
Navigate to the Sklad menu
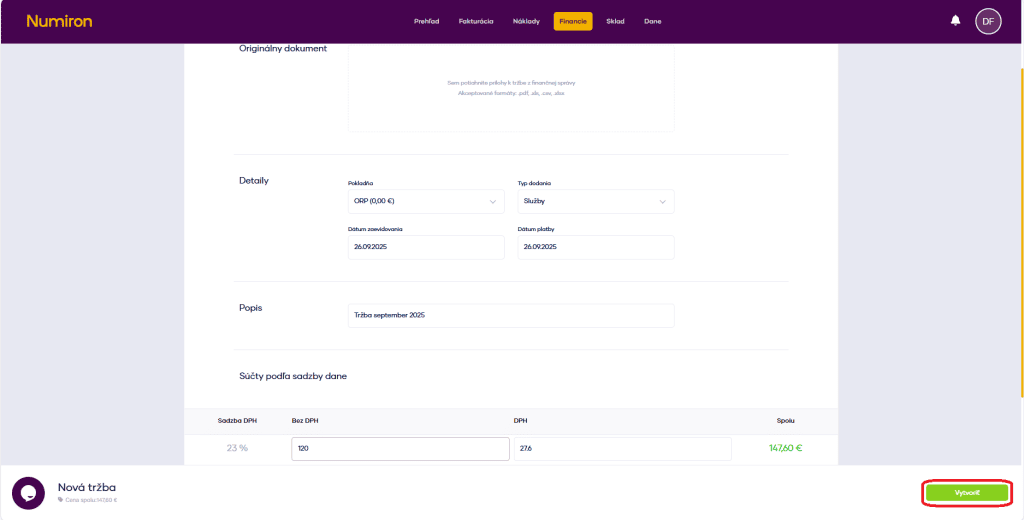click(x=615, y=21)
